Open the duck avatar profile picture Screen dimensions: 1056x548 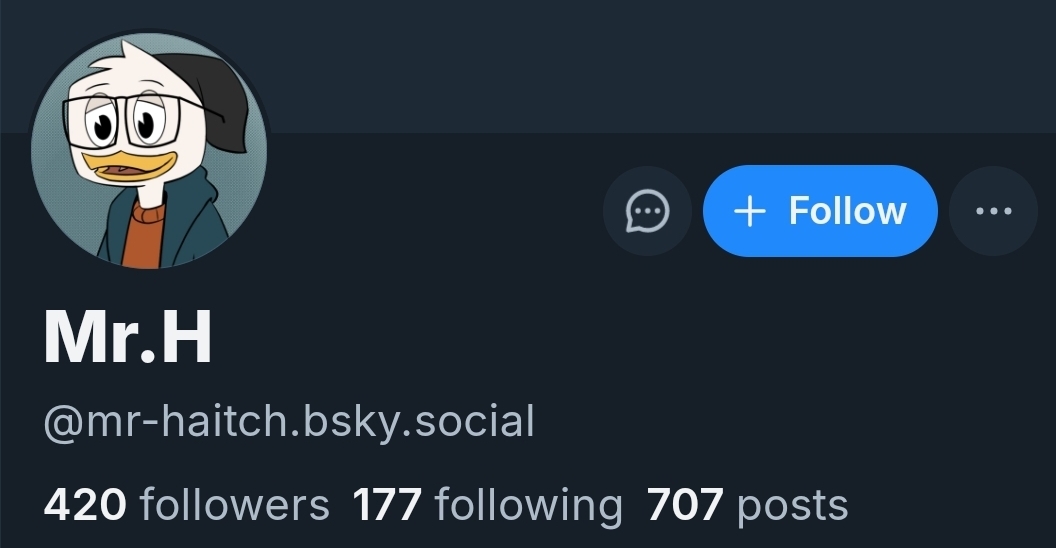(149, 151)
